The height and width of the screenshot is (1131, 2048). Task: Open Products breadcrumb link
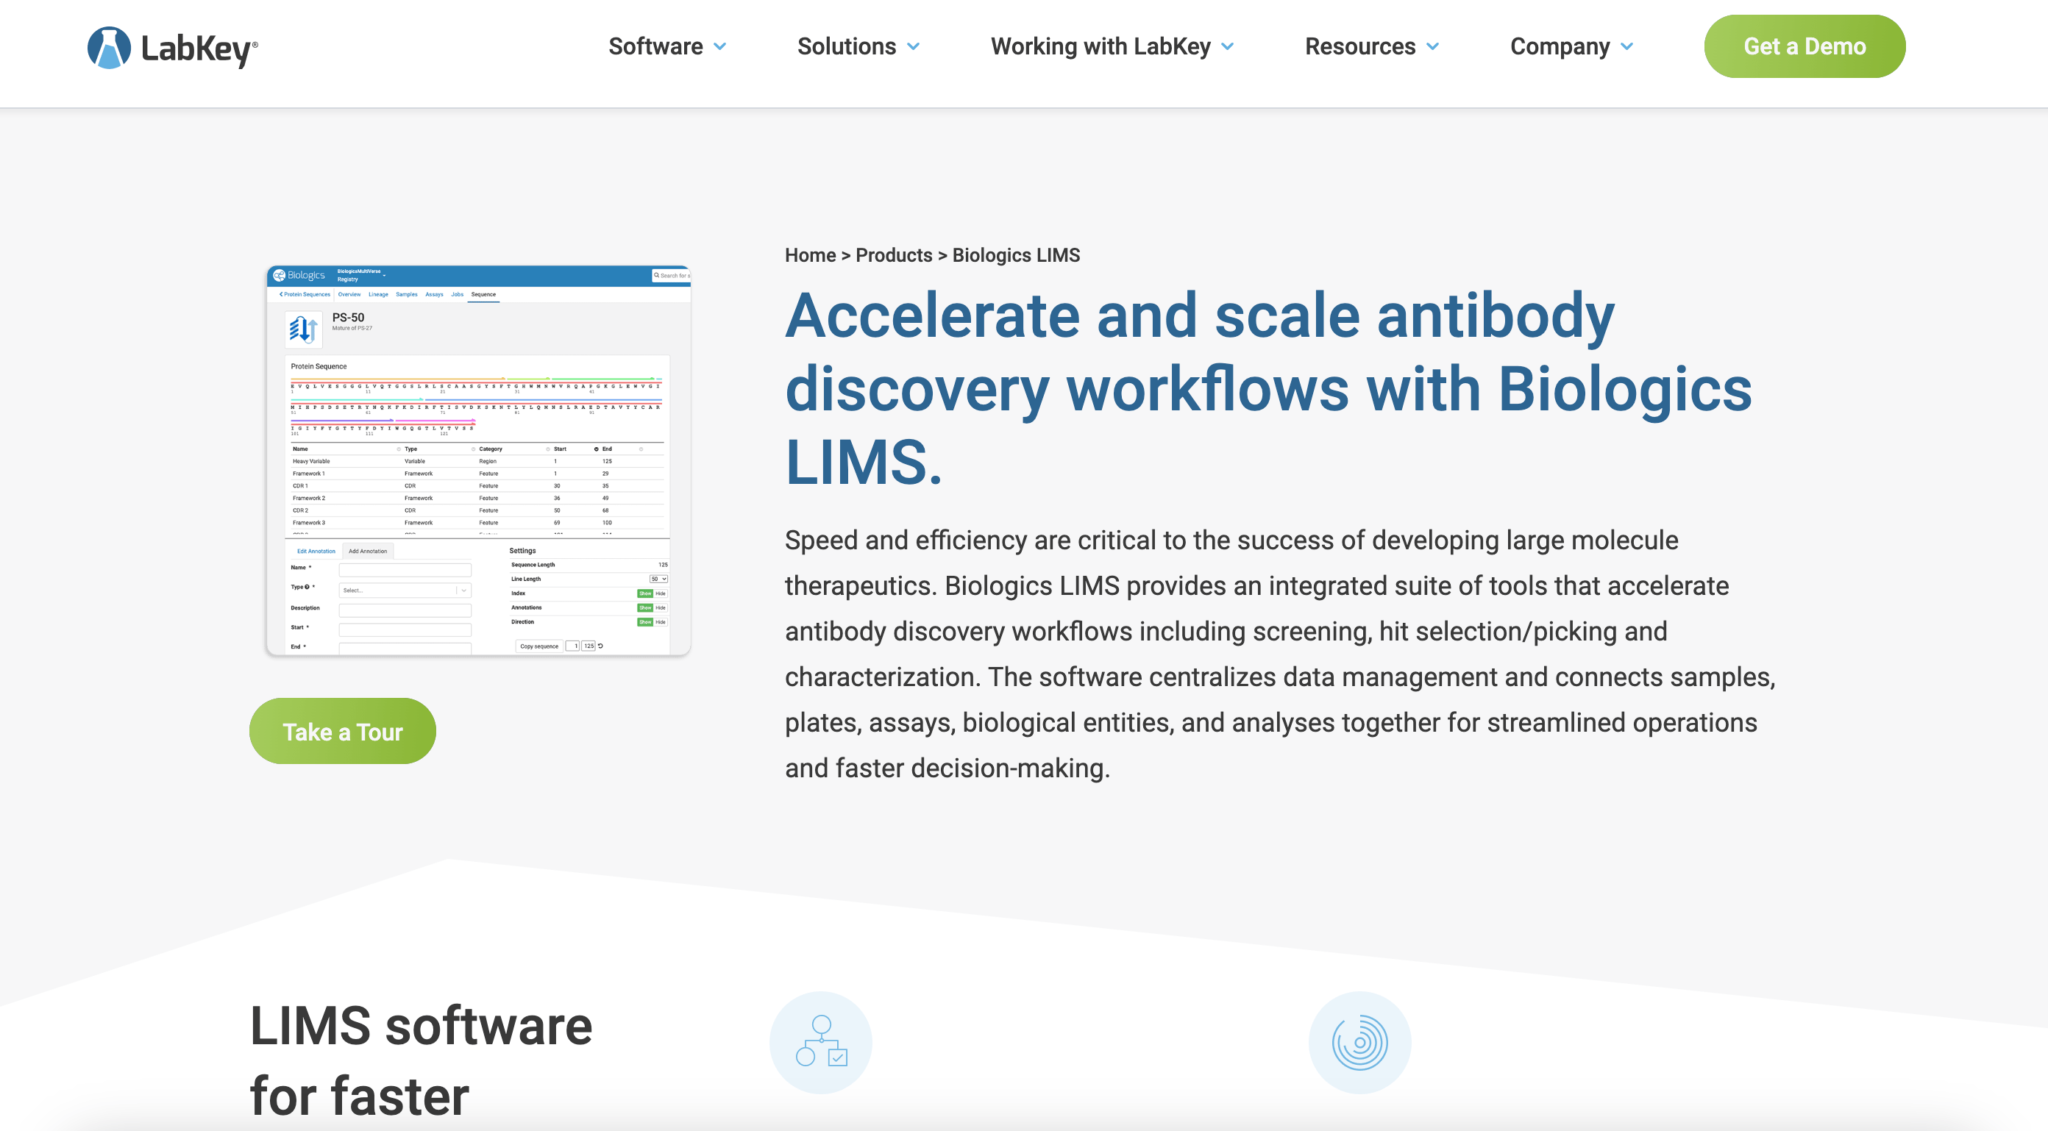(894, 255)
